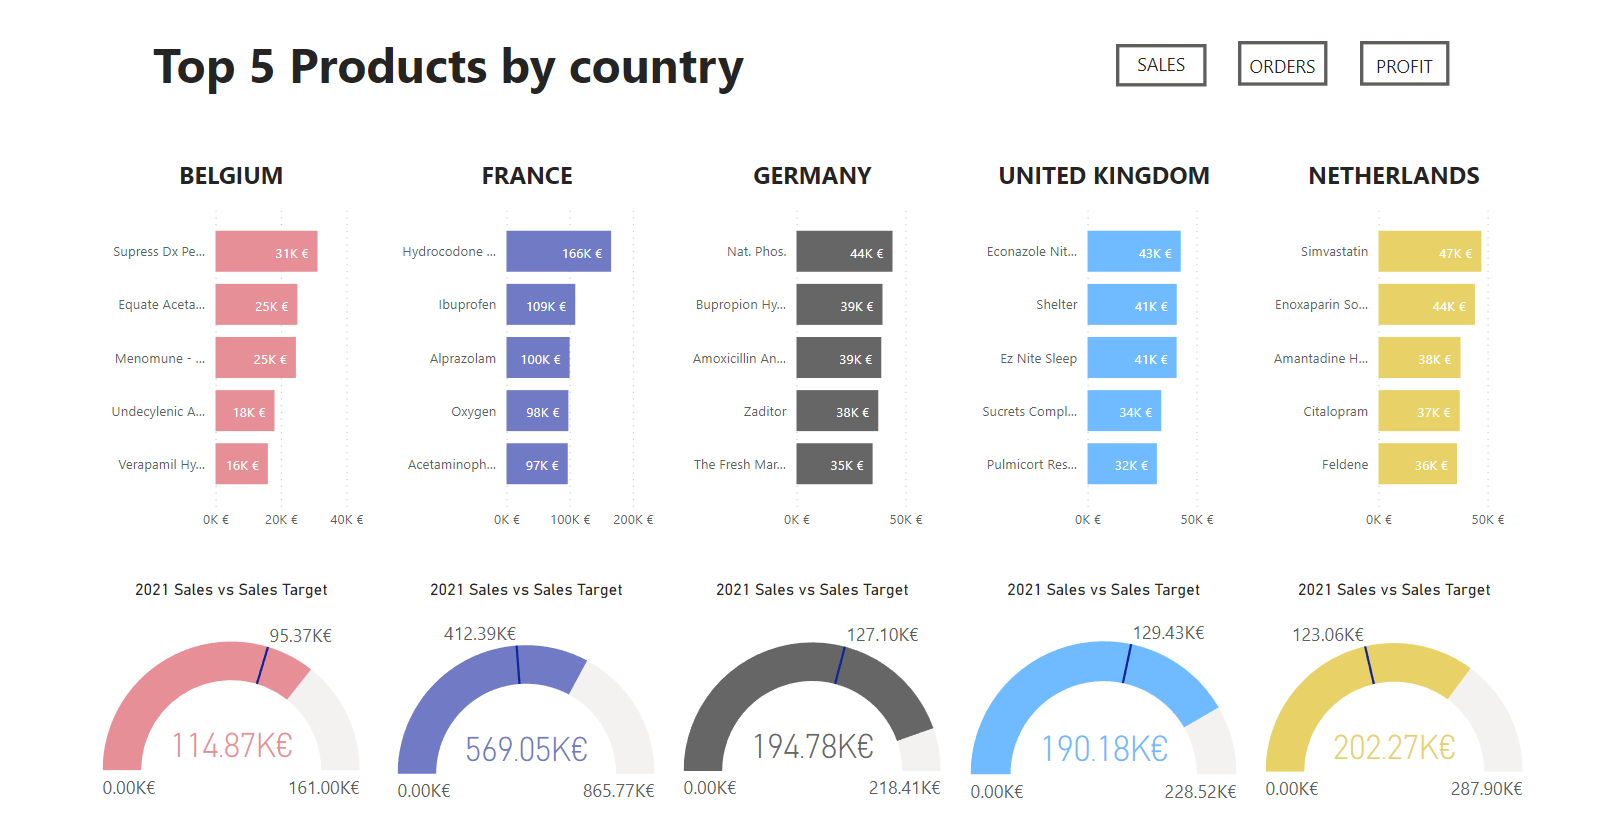The width and height of the screenshot is (1611, 813).
Task: Select the Ibuprofen bar in France chart
Action: [541, 304]
